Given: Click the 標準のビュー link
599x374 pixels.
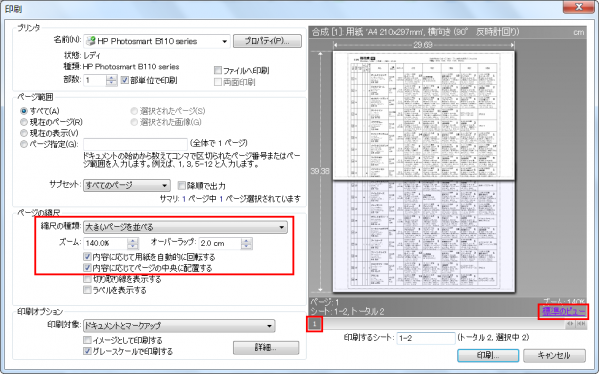Looking at the screenshot, I should pos(563,311).
